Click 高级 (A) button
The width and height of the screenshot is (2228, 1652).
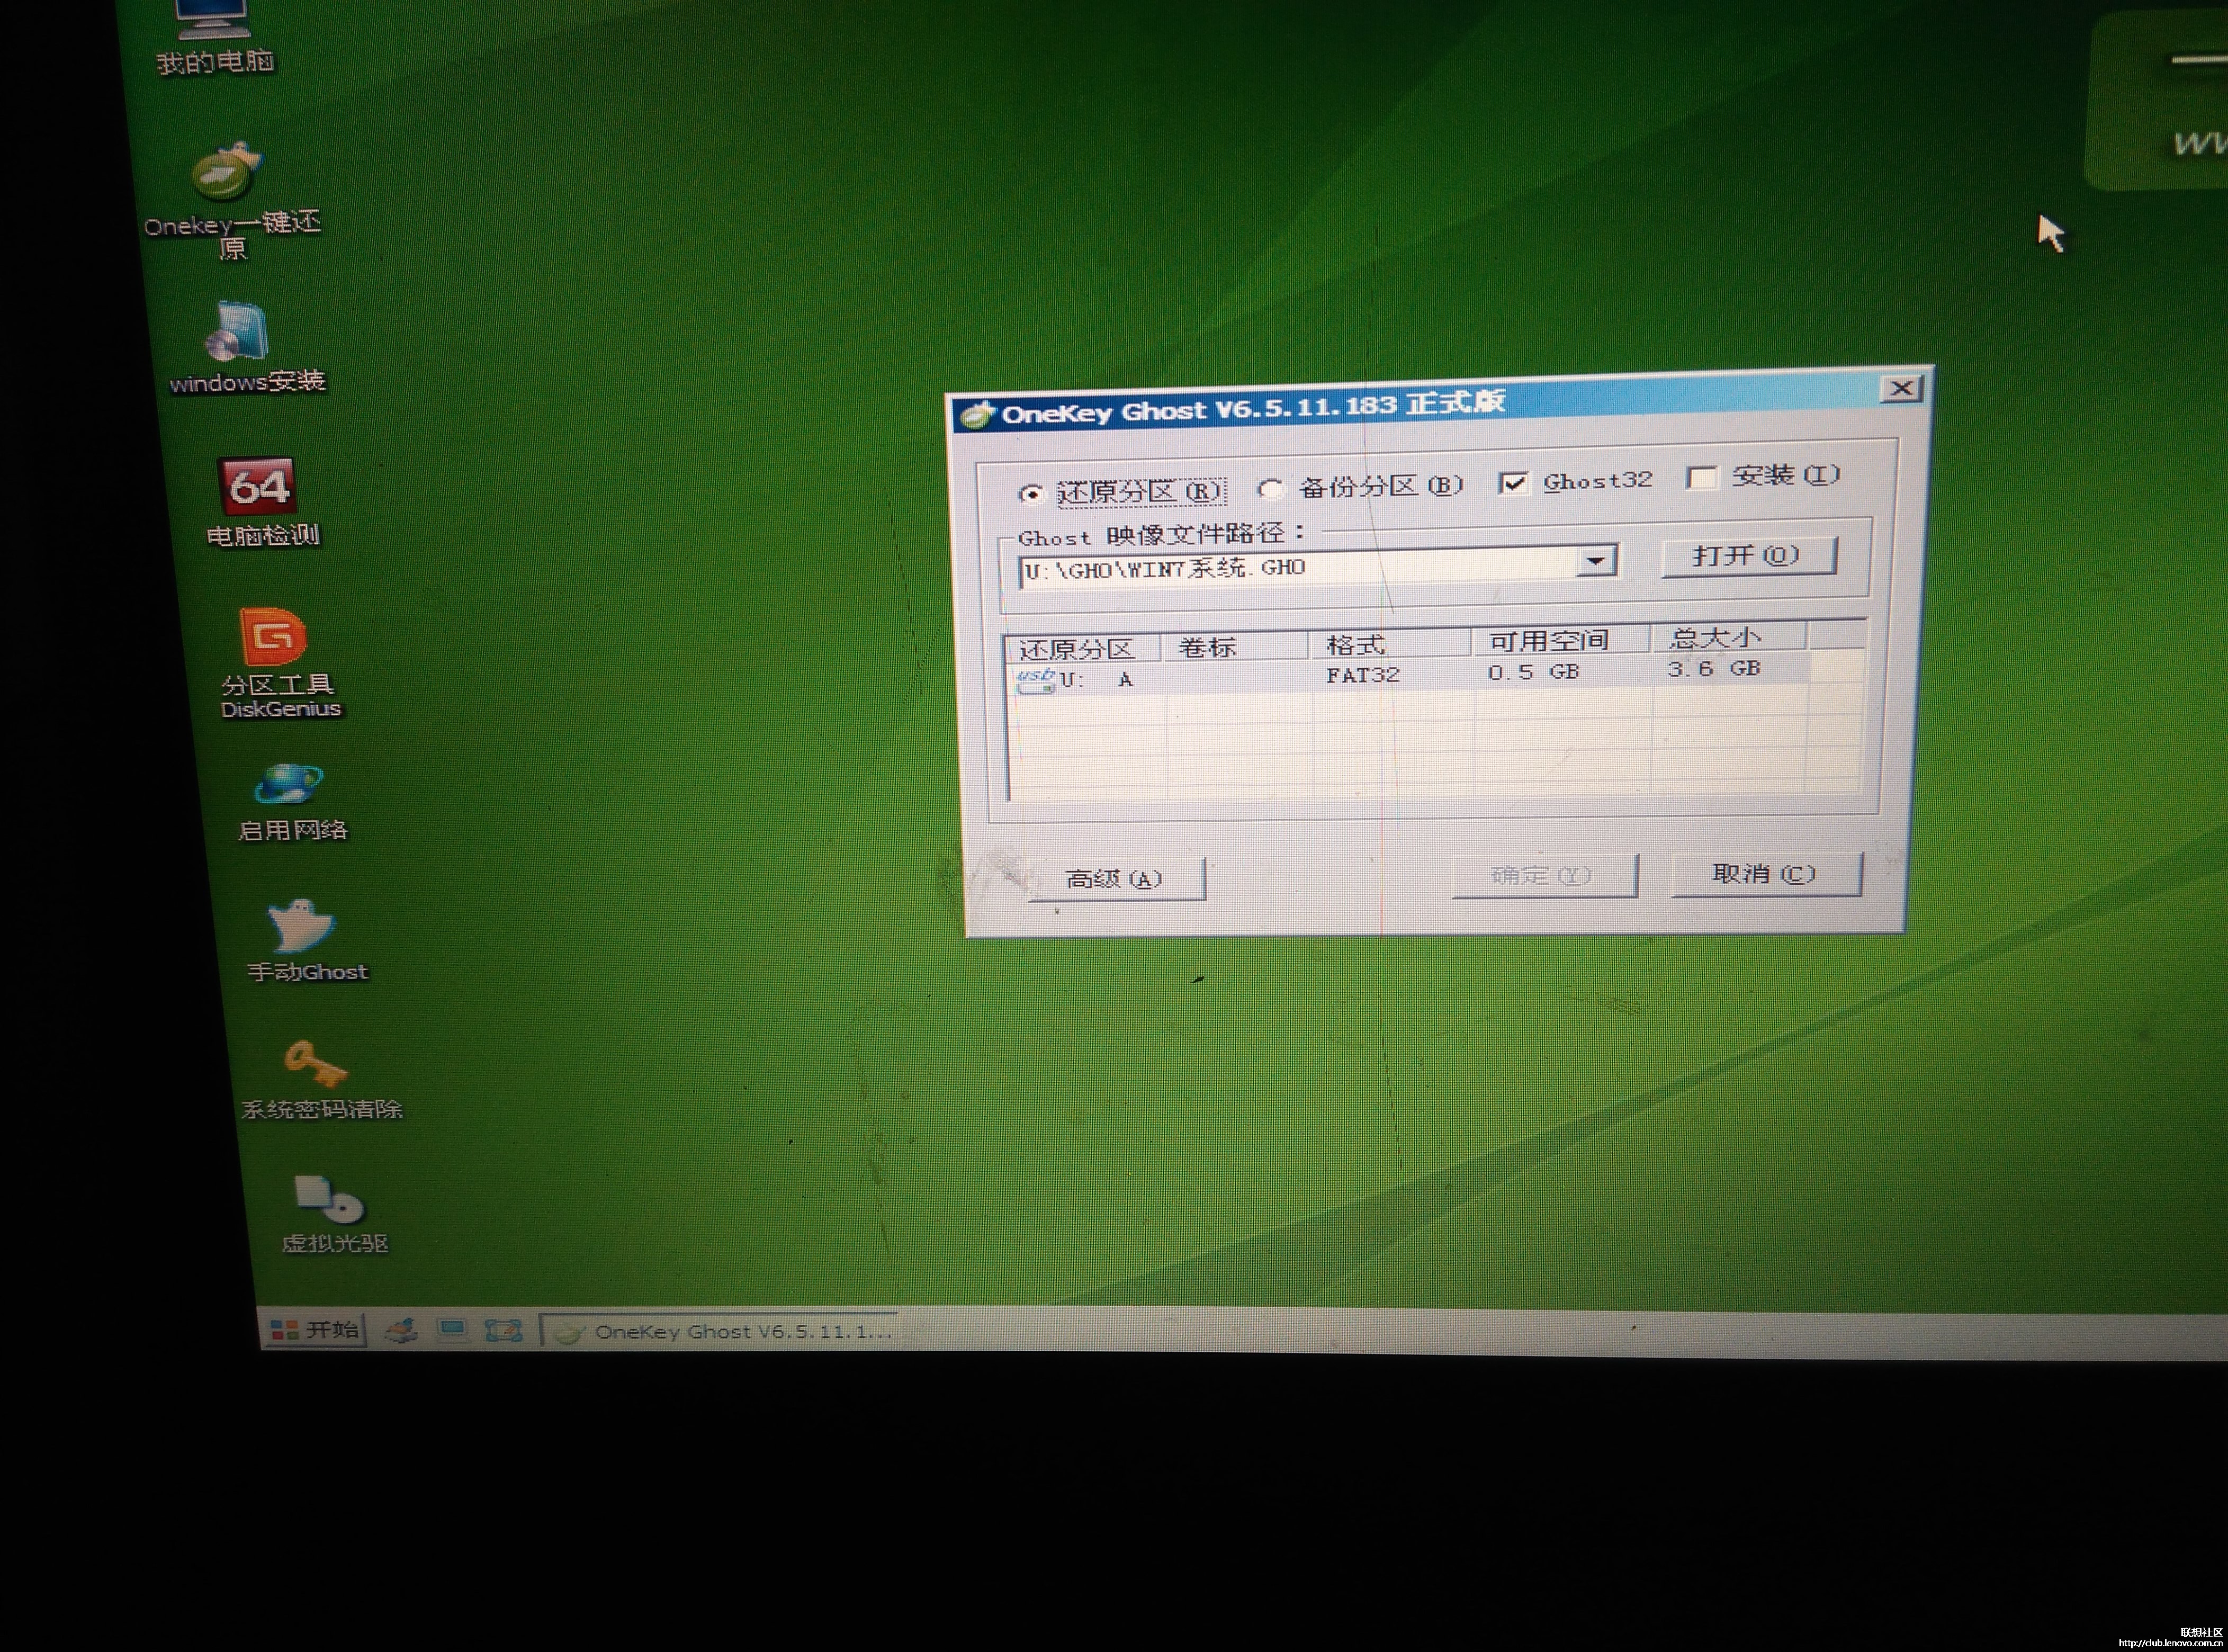1115,879
